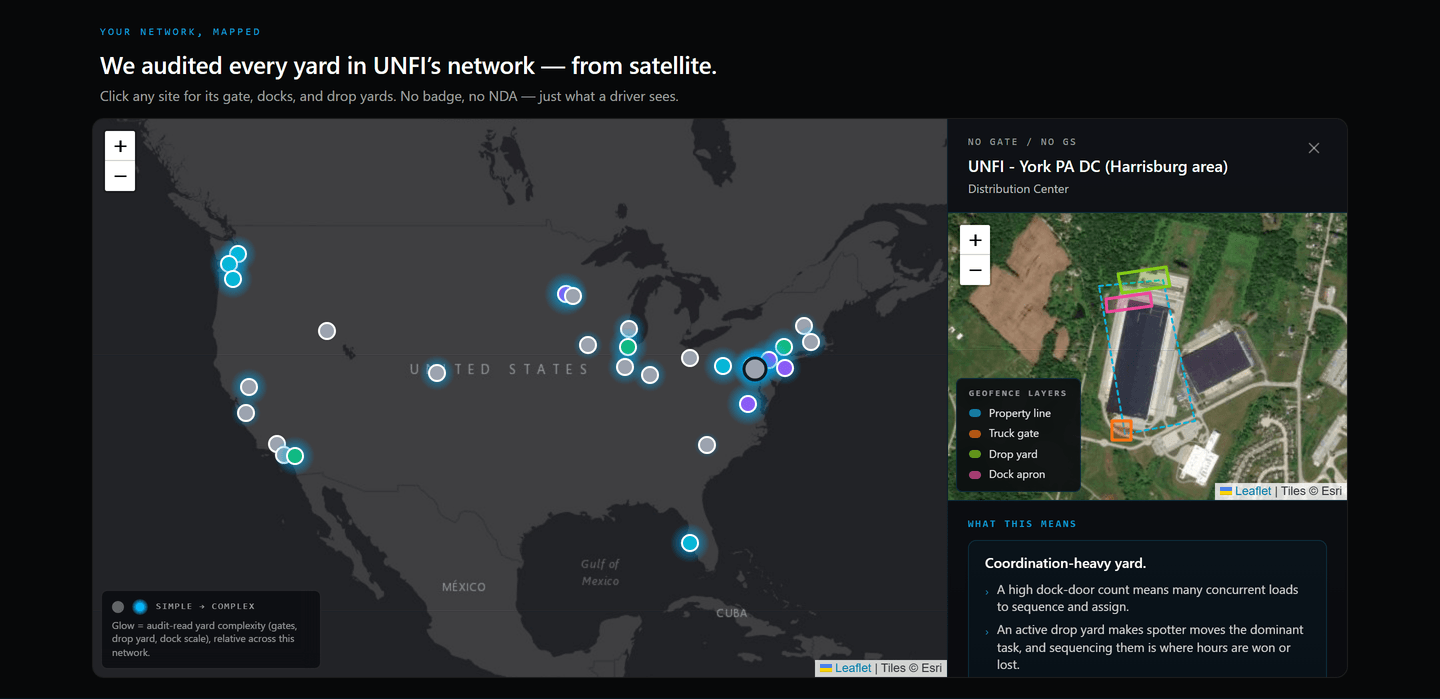The image size is (1440, 699).
Task: Select gray marker directly below Chicago green marker
Action: 625,367
